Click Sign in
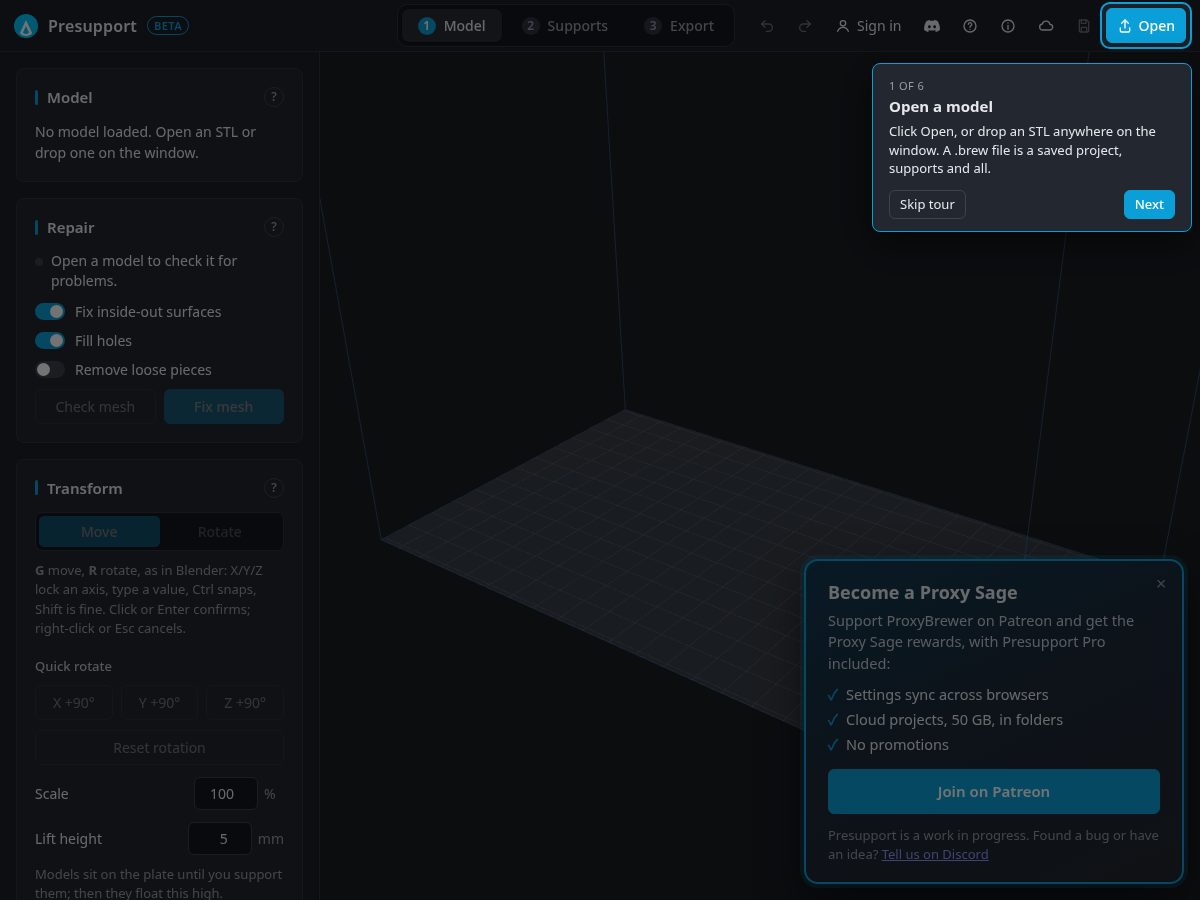The image size is (1200, 900). [x=869, y=26]
